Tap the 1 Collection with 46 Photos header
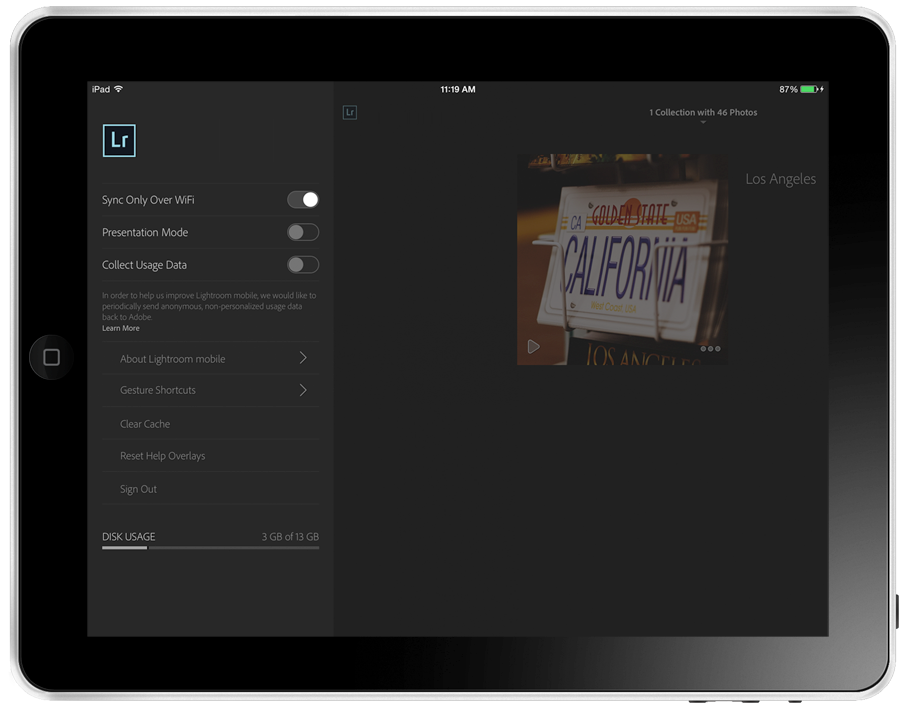This screenshot has width=900, height=715. coord(703,112)
